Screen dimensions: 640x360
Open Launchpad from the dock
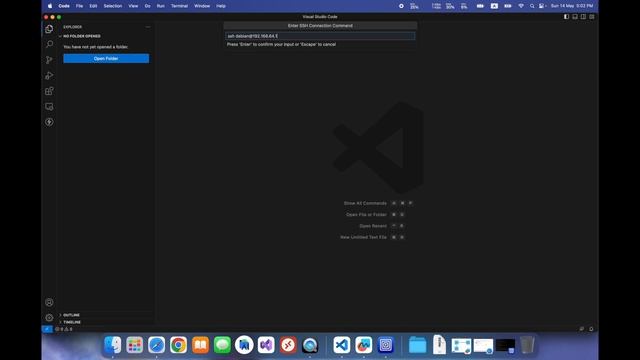pyautogui.click(x=134, y=345)
